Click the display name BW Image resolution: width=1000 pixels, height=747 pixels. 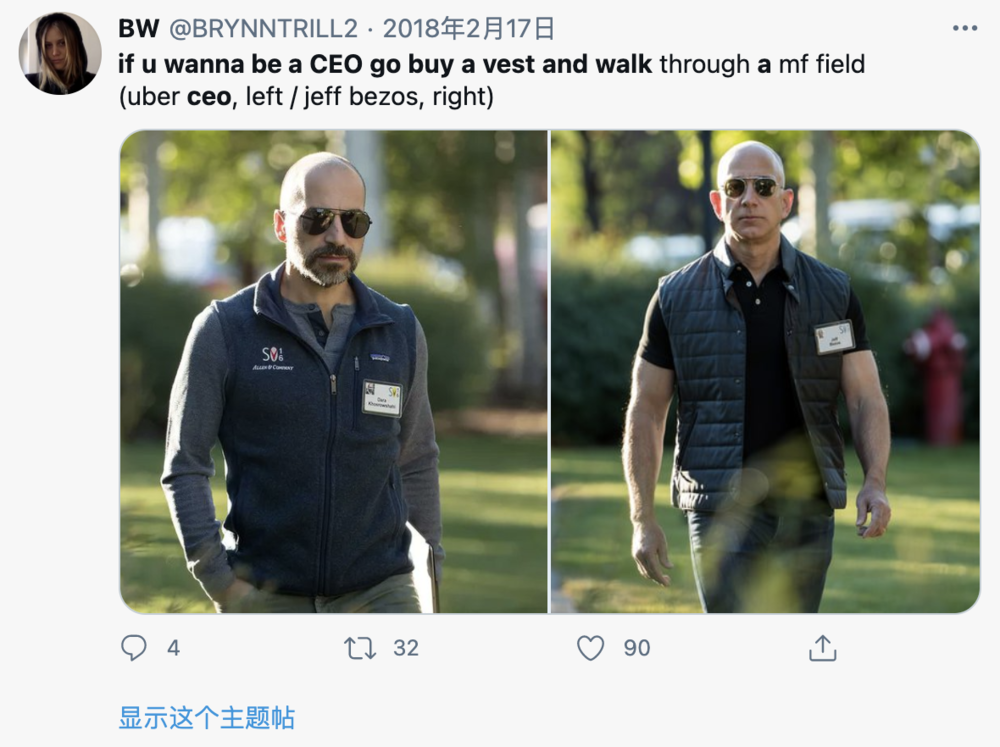tap(138, 29)
